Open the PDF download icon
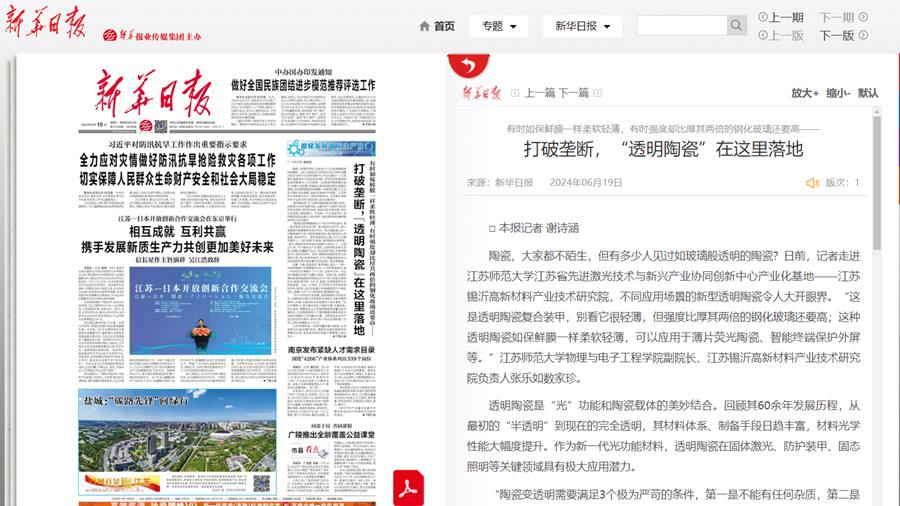The width and height of the screenshot is (900, 506). (408, 487)
